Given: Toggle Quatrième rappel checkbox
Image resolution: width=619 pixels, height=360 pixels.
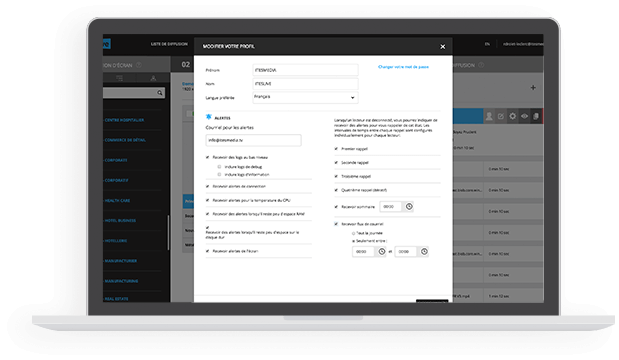Looking at the screenshot, I should point(336,190).
